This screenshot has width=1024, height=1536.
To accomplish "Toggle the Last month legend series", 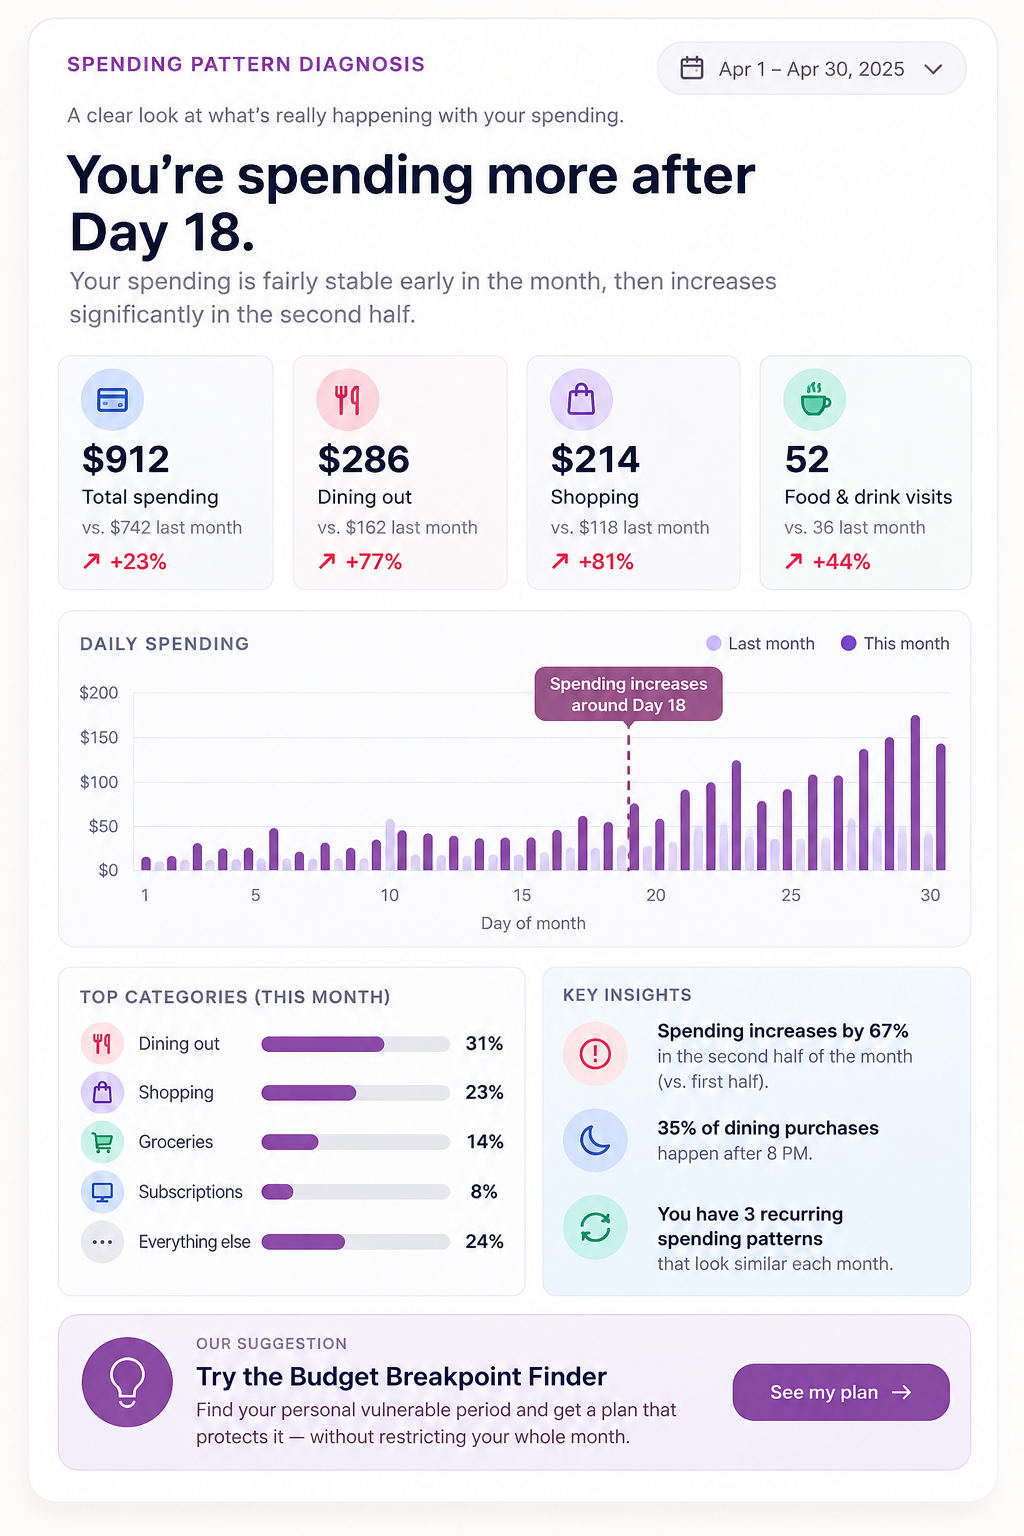I will pos(760,644).
